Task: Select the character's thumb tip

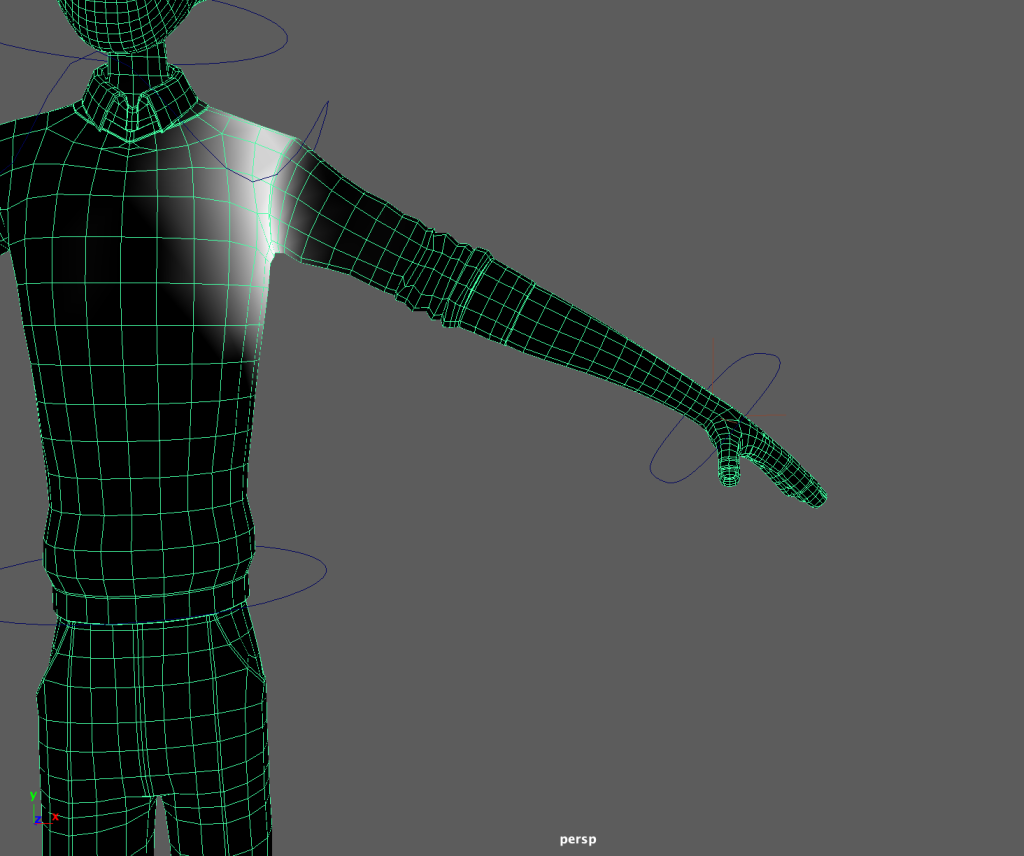Action: click(x=729, y=478)
